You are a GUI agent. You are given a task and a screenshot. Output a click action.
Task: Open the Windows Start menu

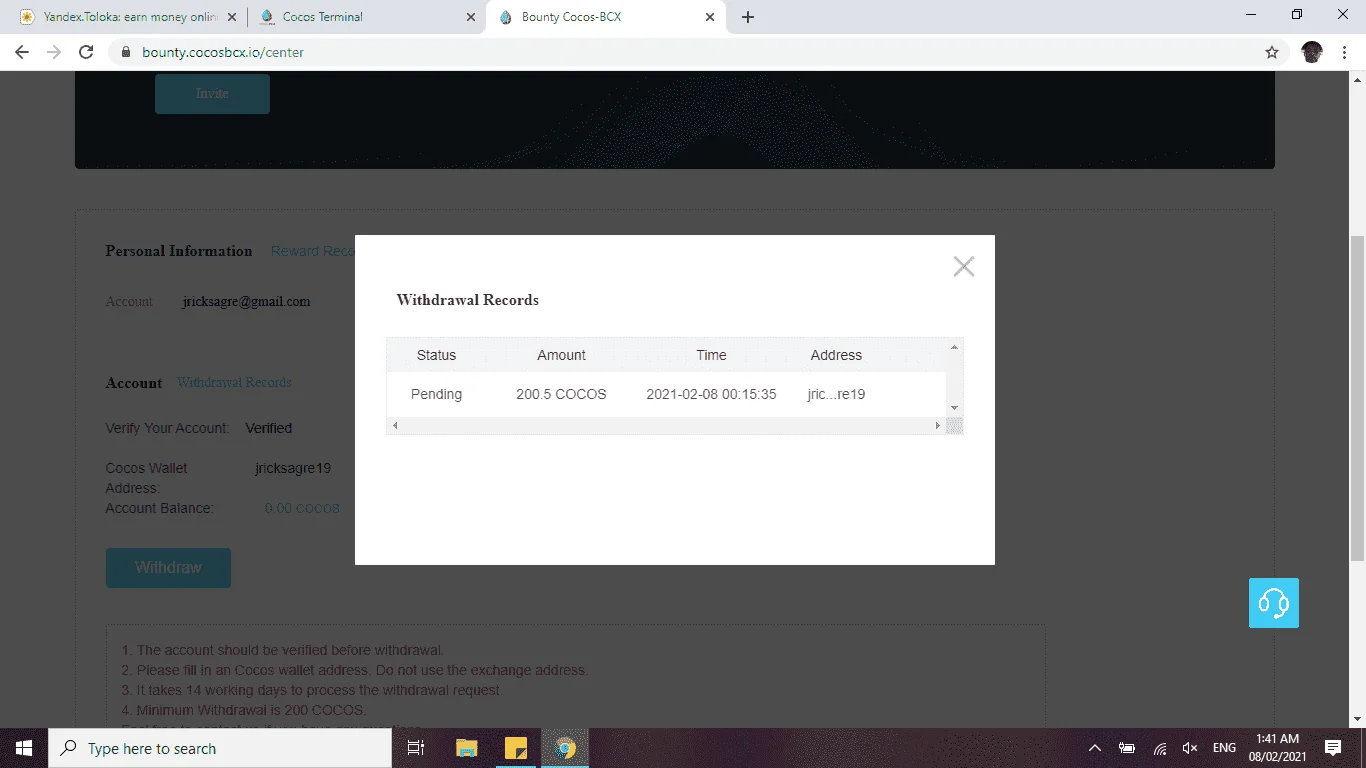[x=24, y=748]
